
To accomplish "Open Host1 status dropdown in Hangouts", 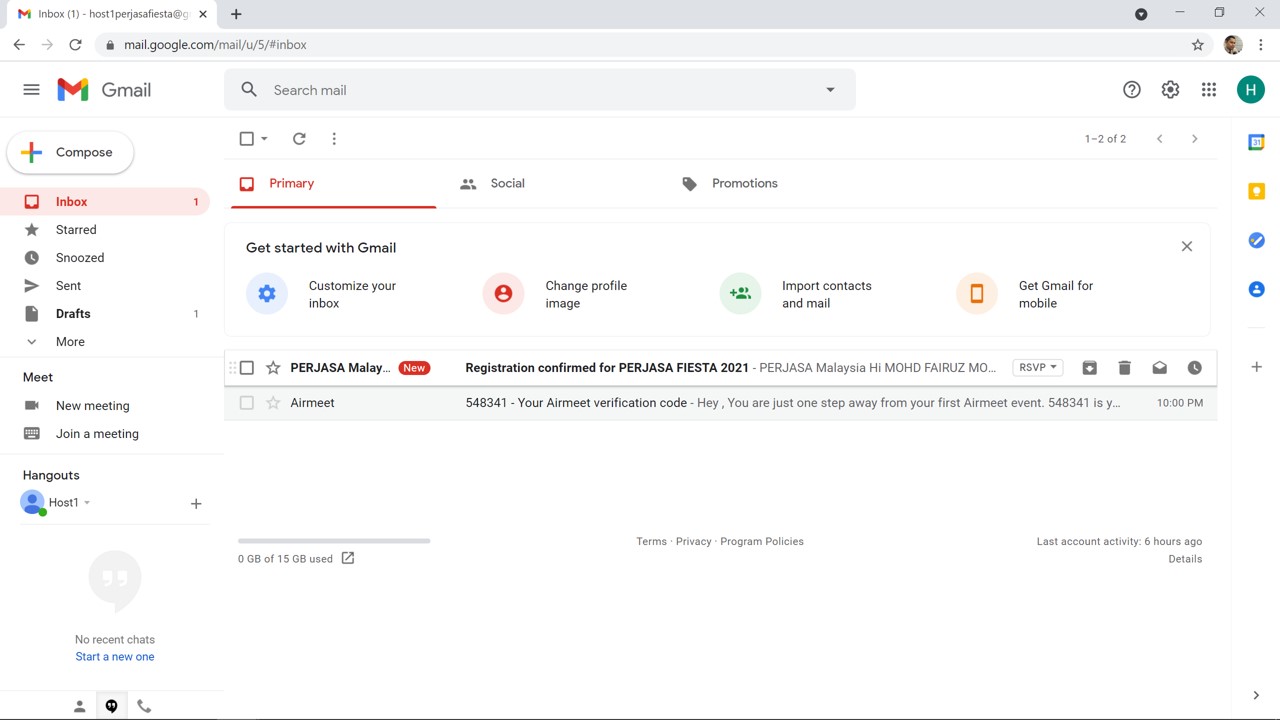I will tap(87, 503).
